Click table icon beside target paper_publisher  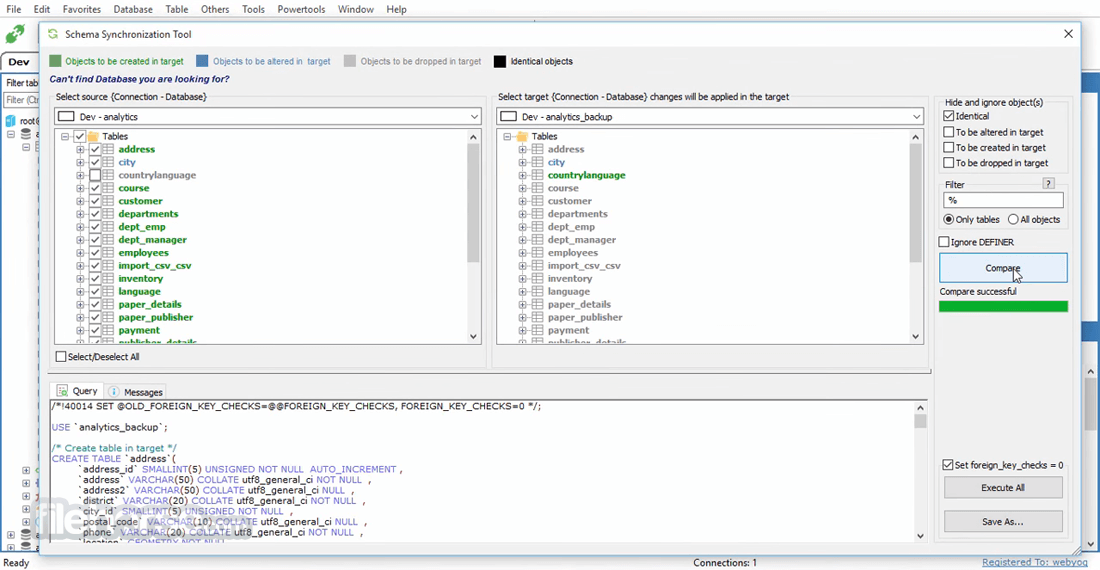537,318
